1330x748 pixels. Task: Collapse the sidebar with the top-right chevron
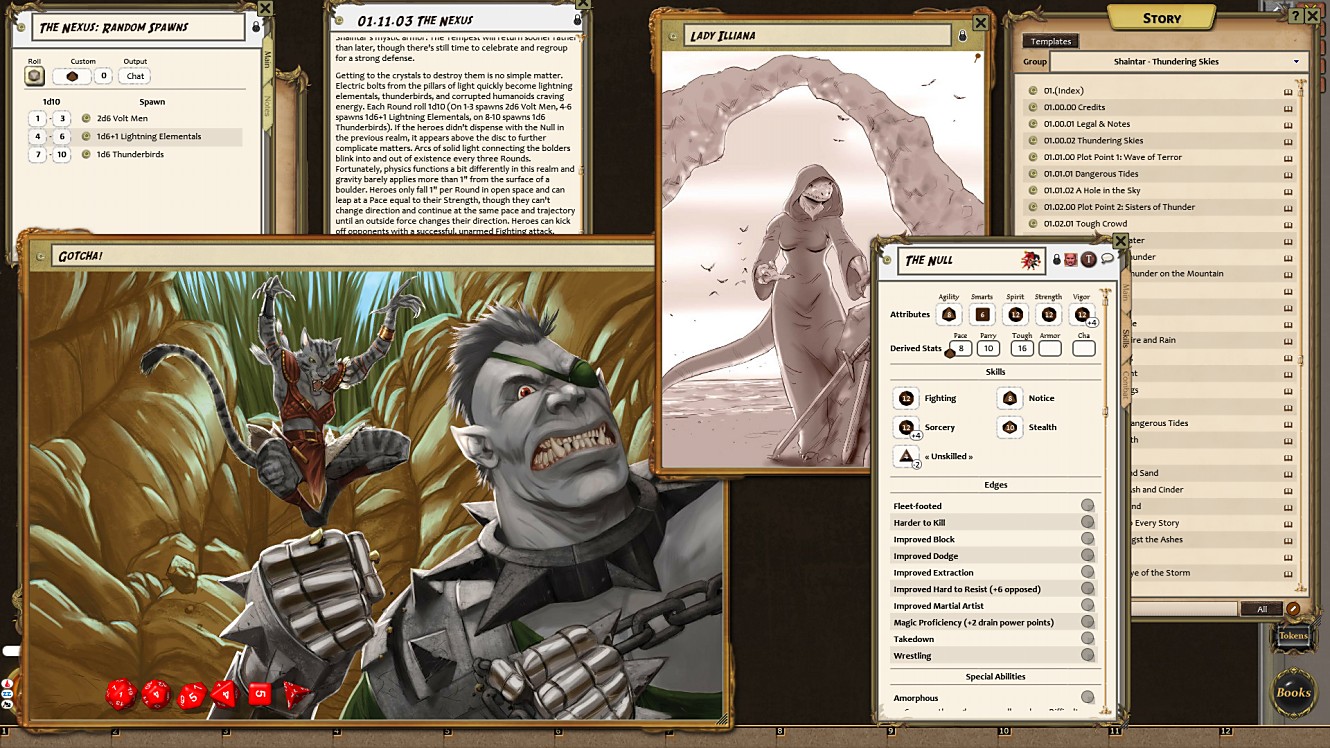coord(1312,16)
